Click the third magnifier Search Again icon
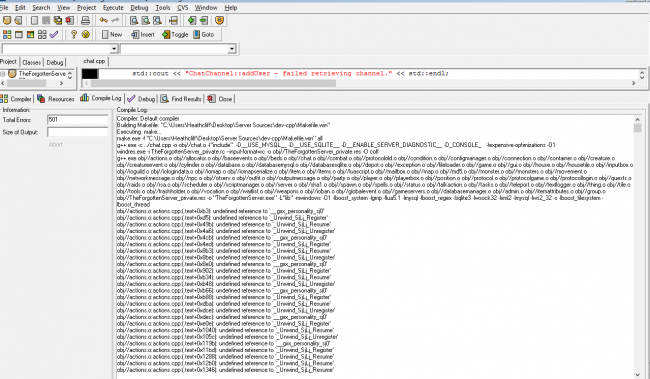Viewport: 650px width, 379px height. point(157,20)
